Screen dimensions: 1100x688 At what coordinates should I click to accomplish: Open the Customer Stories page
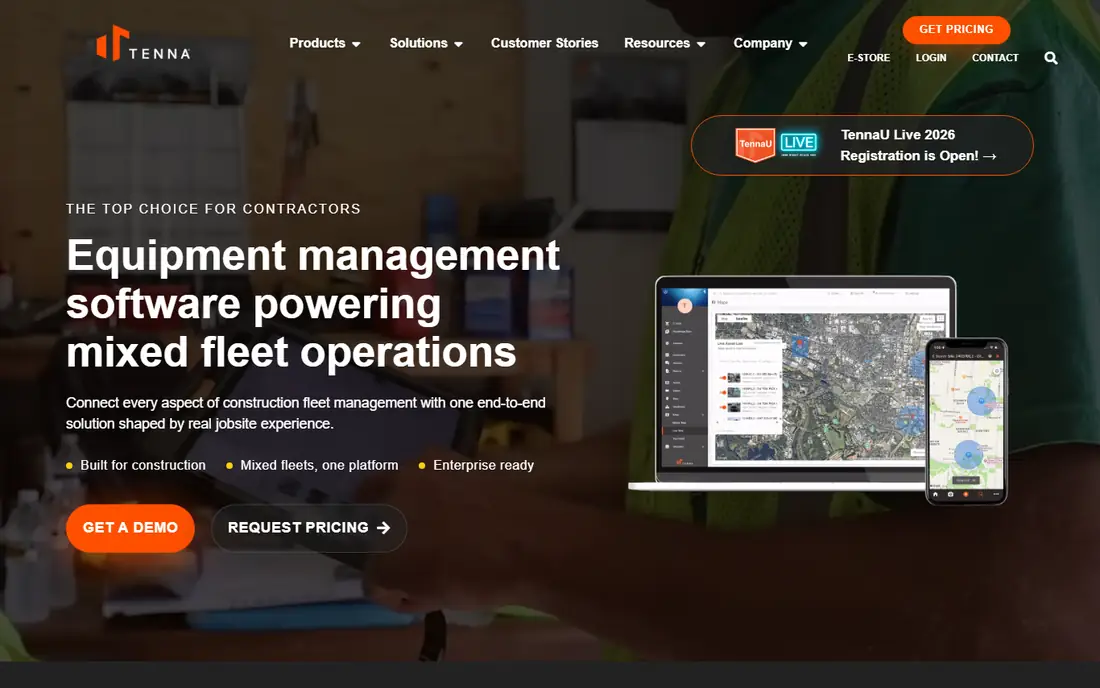pyautogui.click(x=544, y=43)
